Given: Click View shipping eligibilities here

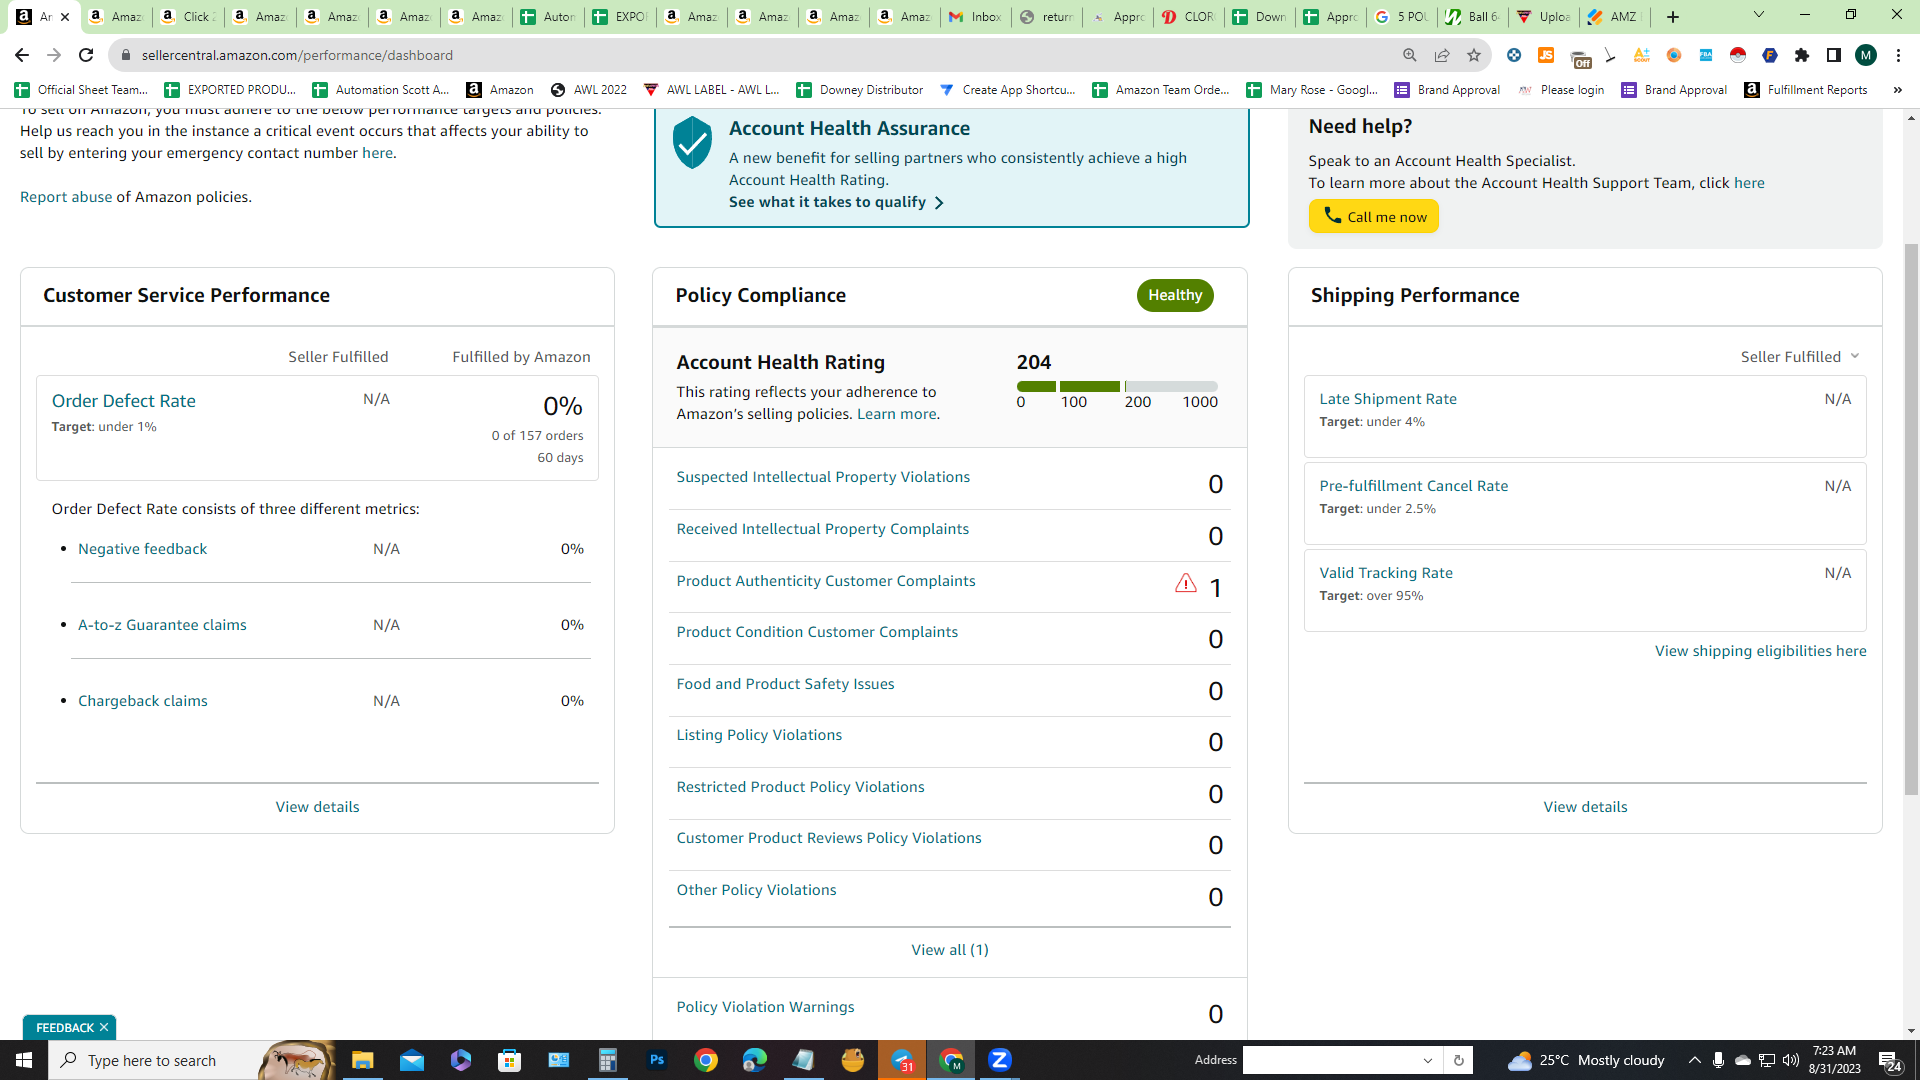Looking at the screenshot, I should coord(1761,651).
